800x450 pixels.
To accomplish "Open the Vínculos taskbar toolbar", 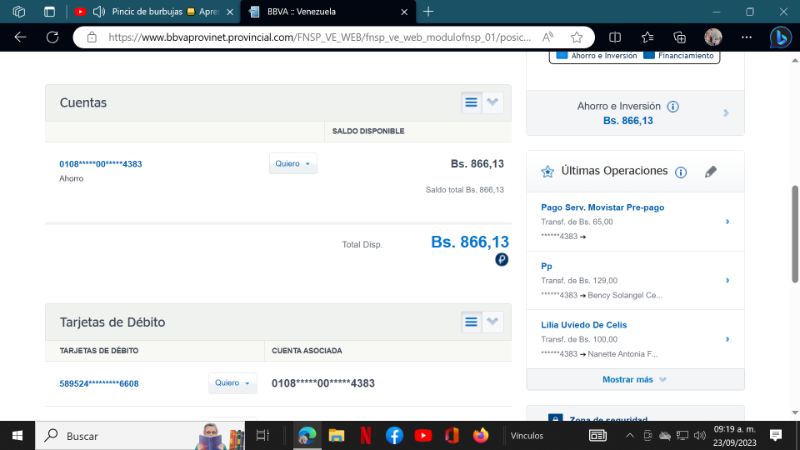I will pyautogui.click(x=527, y=436).
